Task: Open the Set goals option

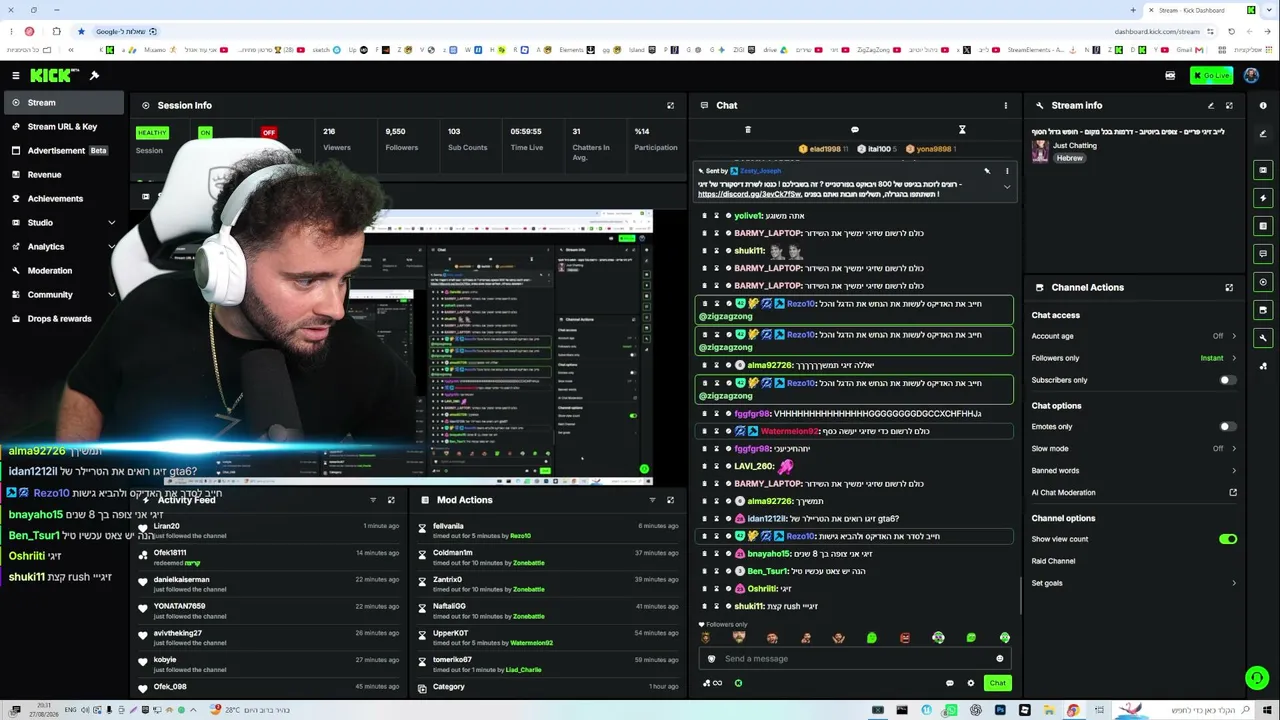Action: click(x=1134, y=584)
